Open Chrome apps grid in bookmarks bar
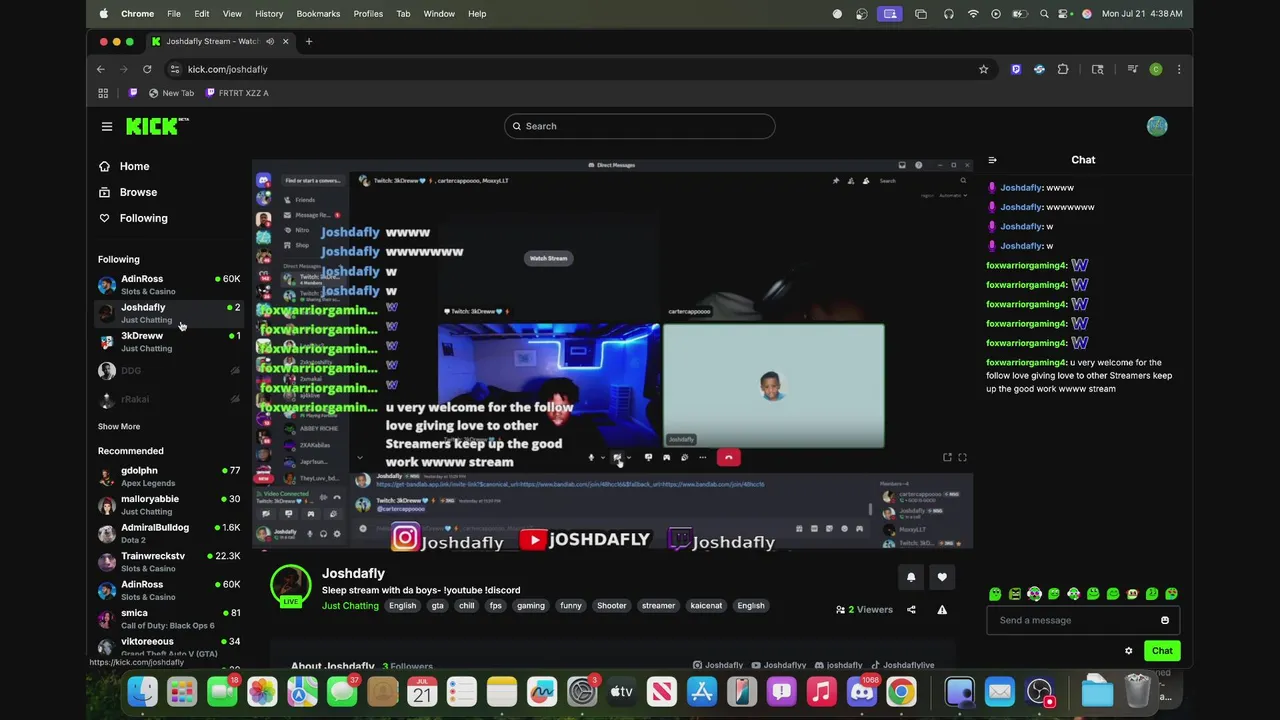The width and height of the screenshot is (1280, 720). (103, 93)
